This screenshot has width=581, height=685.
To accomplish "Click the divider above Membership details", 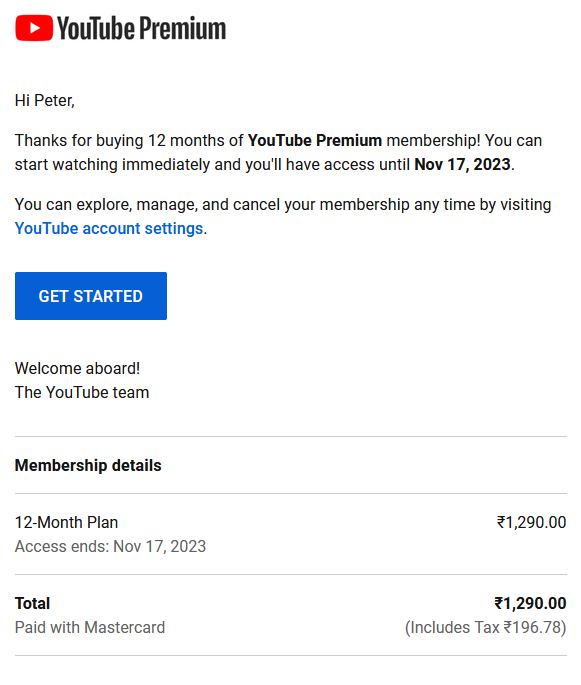I will click(x=290, y=436).
